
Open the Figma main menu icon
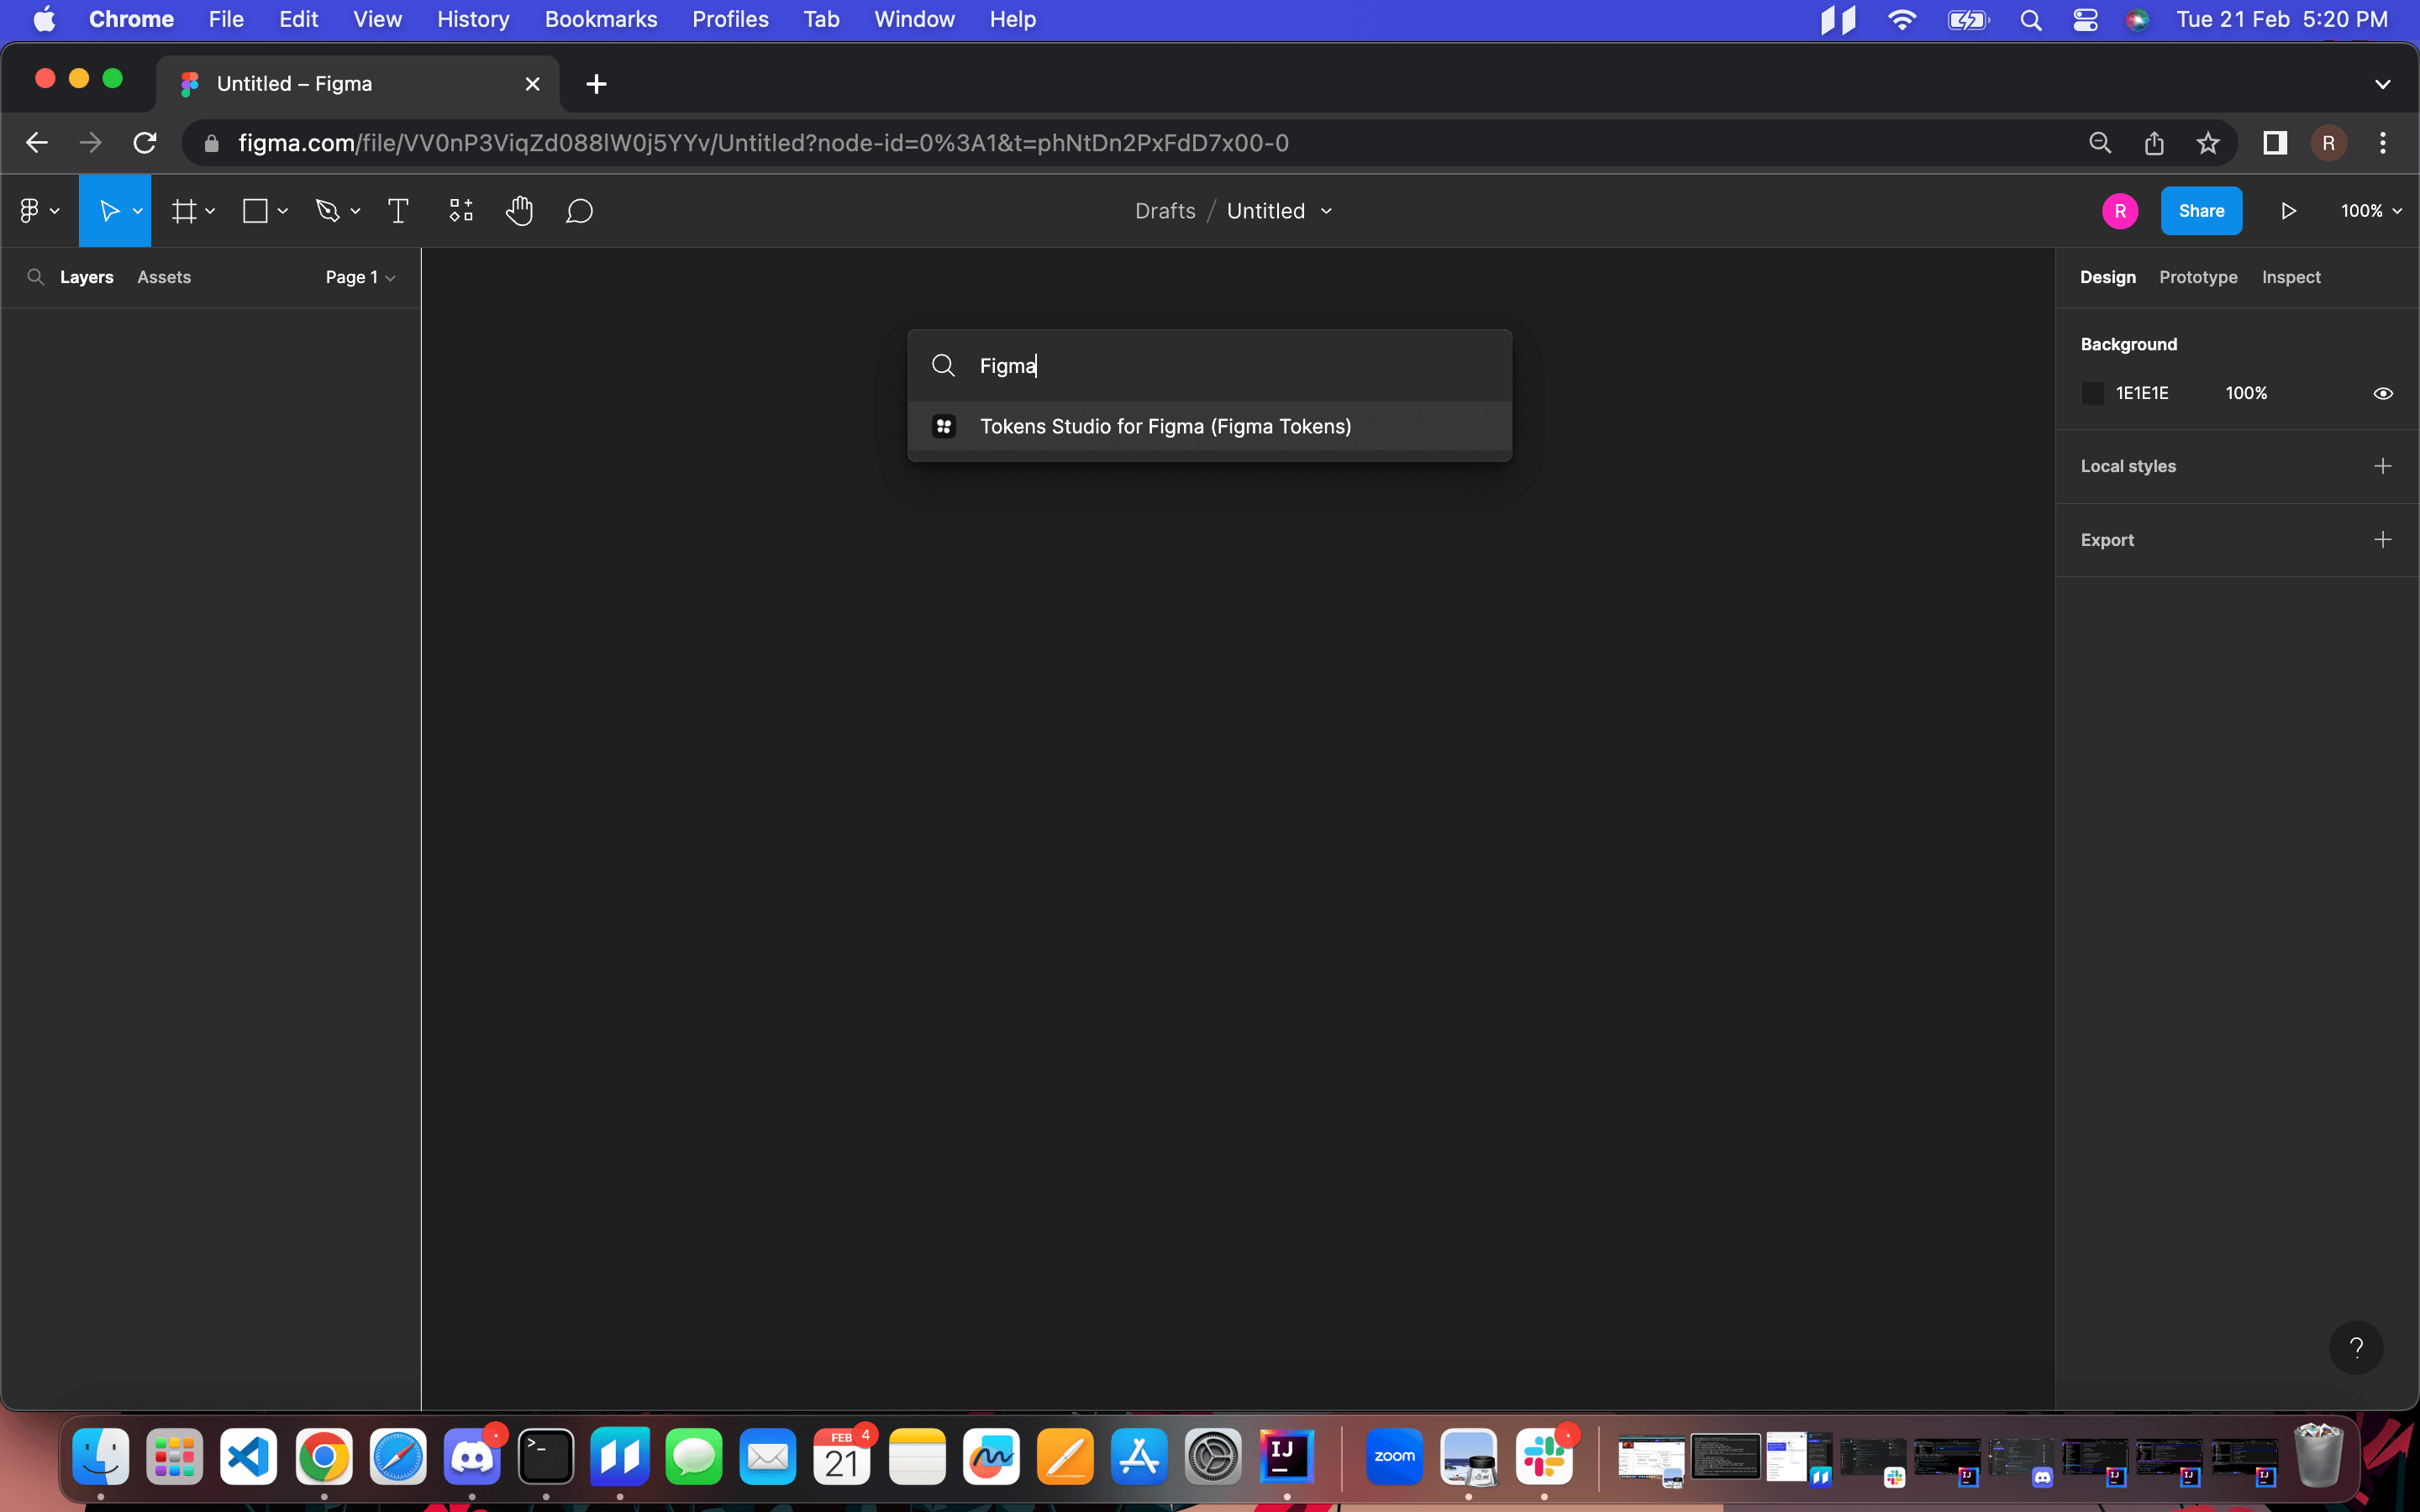tap(30, 211)
